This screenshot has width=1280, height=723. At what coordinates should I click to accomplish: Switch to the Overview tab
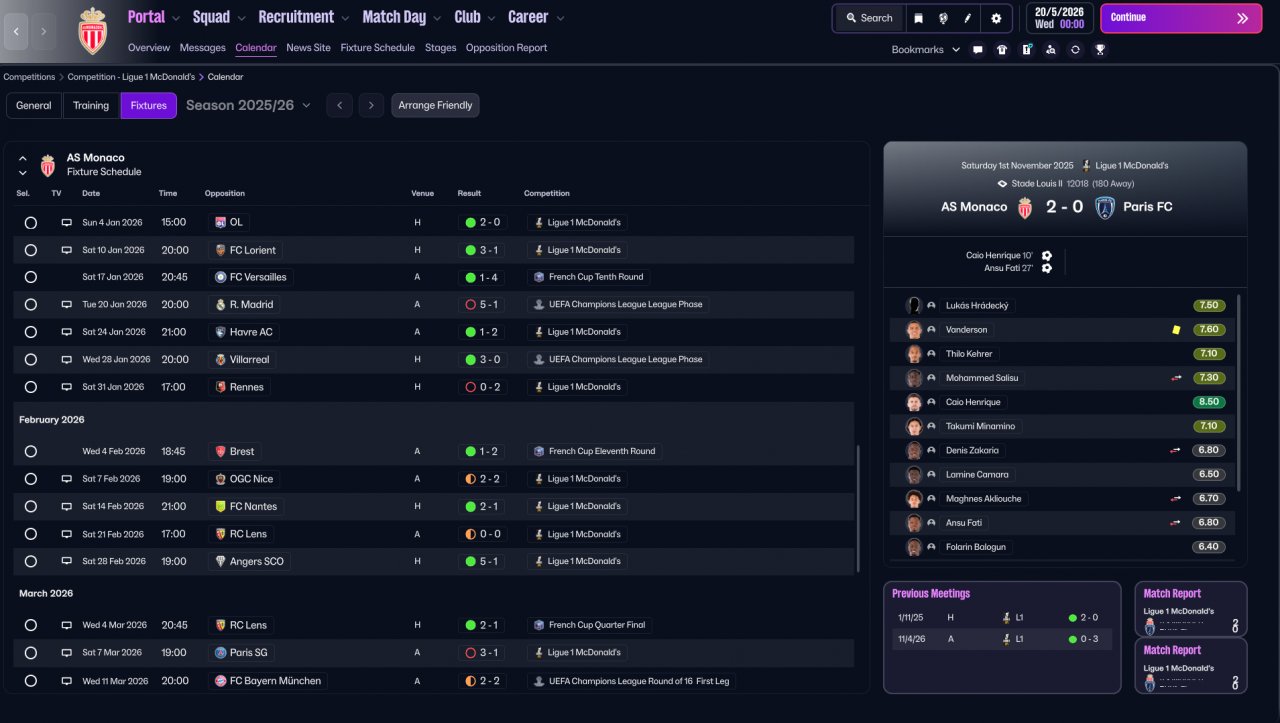(149, 48)
